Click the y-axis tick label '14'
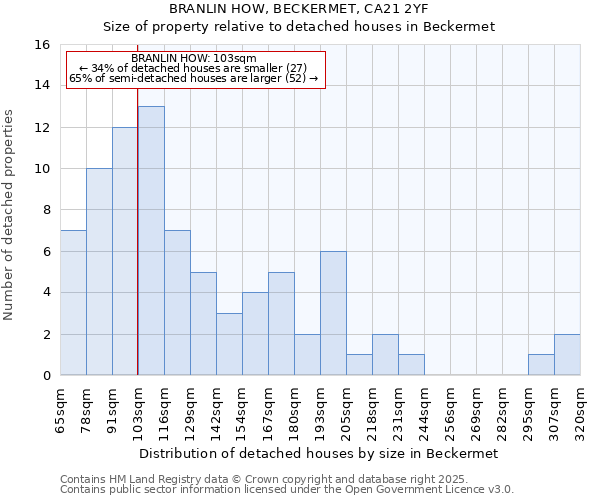 click(42, 85)
